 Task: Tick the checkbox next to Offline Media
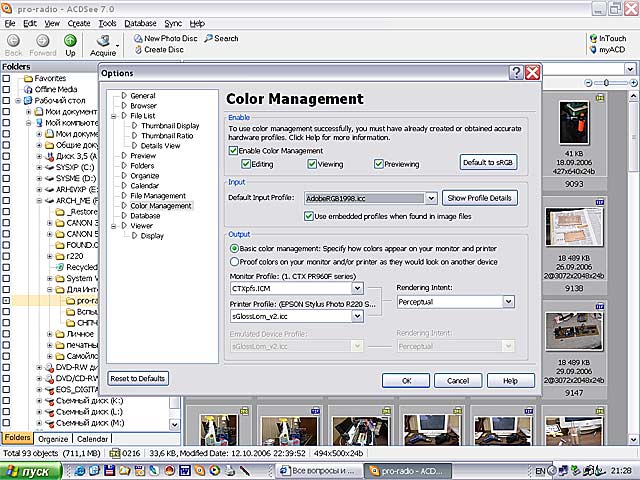point(6,89)
